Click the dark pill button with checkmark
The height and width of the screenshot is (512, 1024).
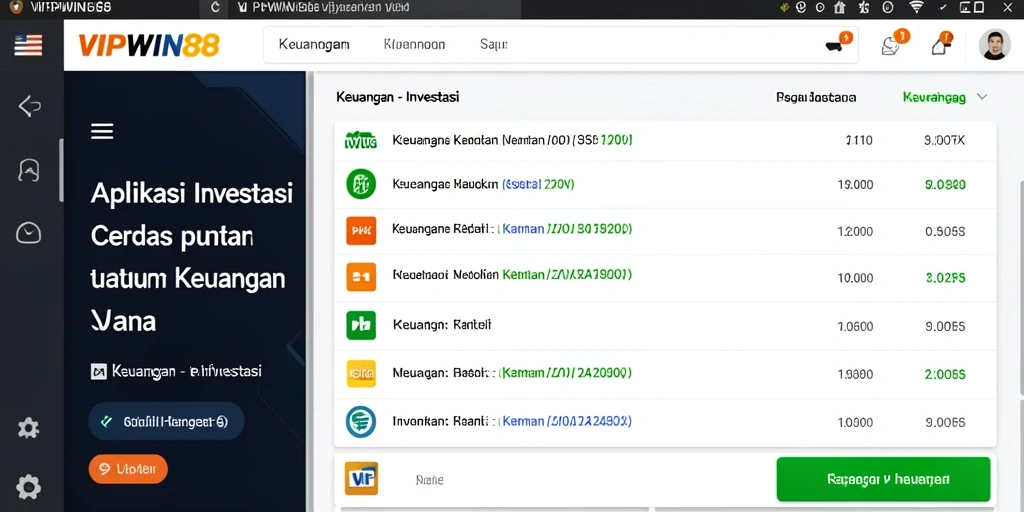(x=166, y=421)
